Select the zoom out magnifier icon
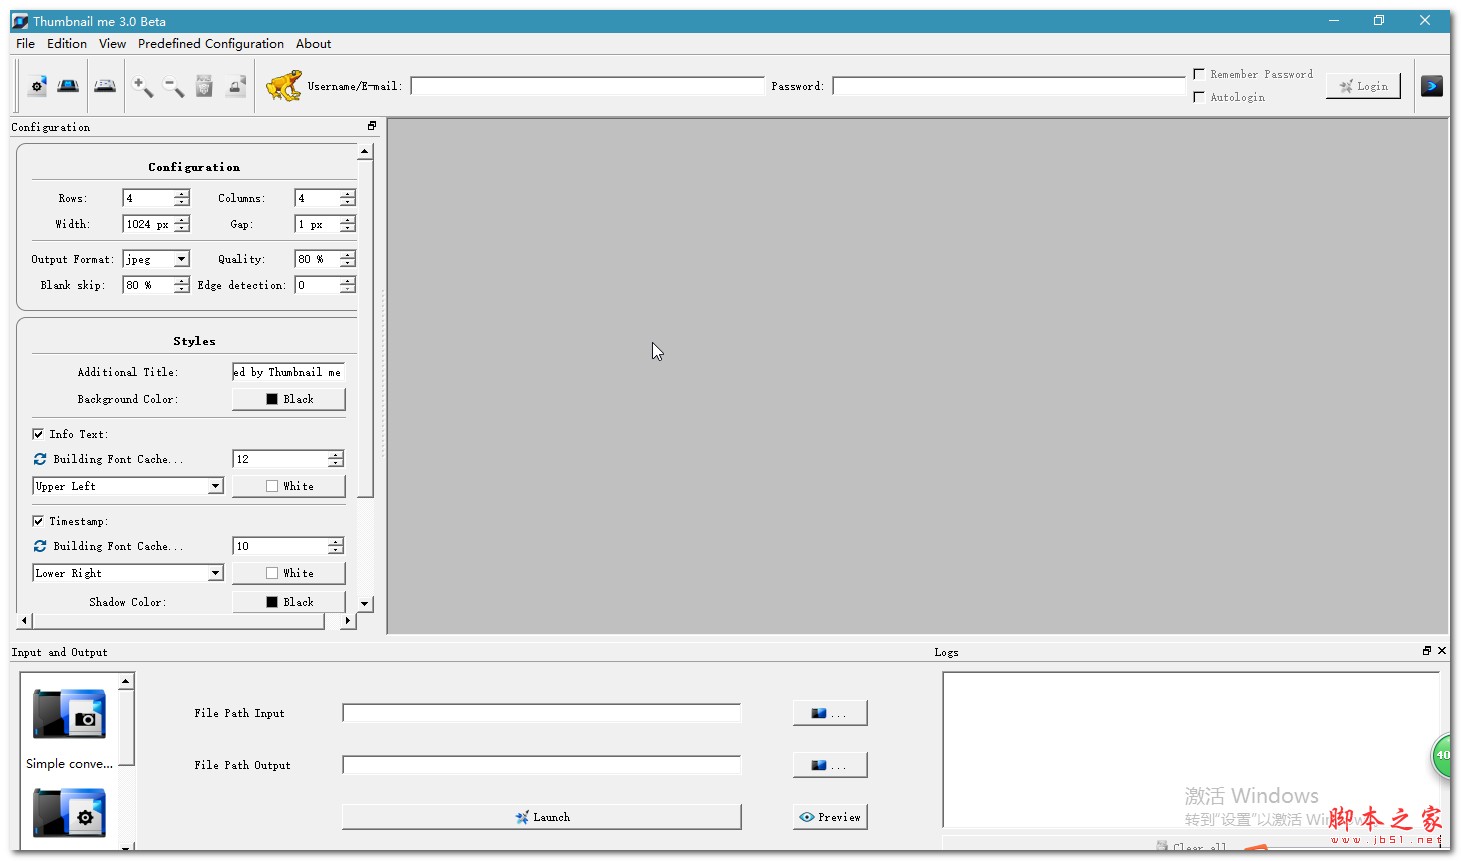This screenshot has height=861, width=1461. click(x=173, y=87)
